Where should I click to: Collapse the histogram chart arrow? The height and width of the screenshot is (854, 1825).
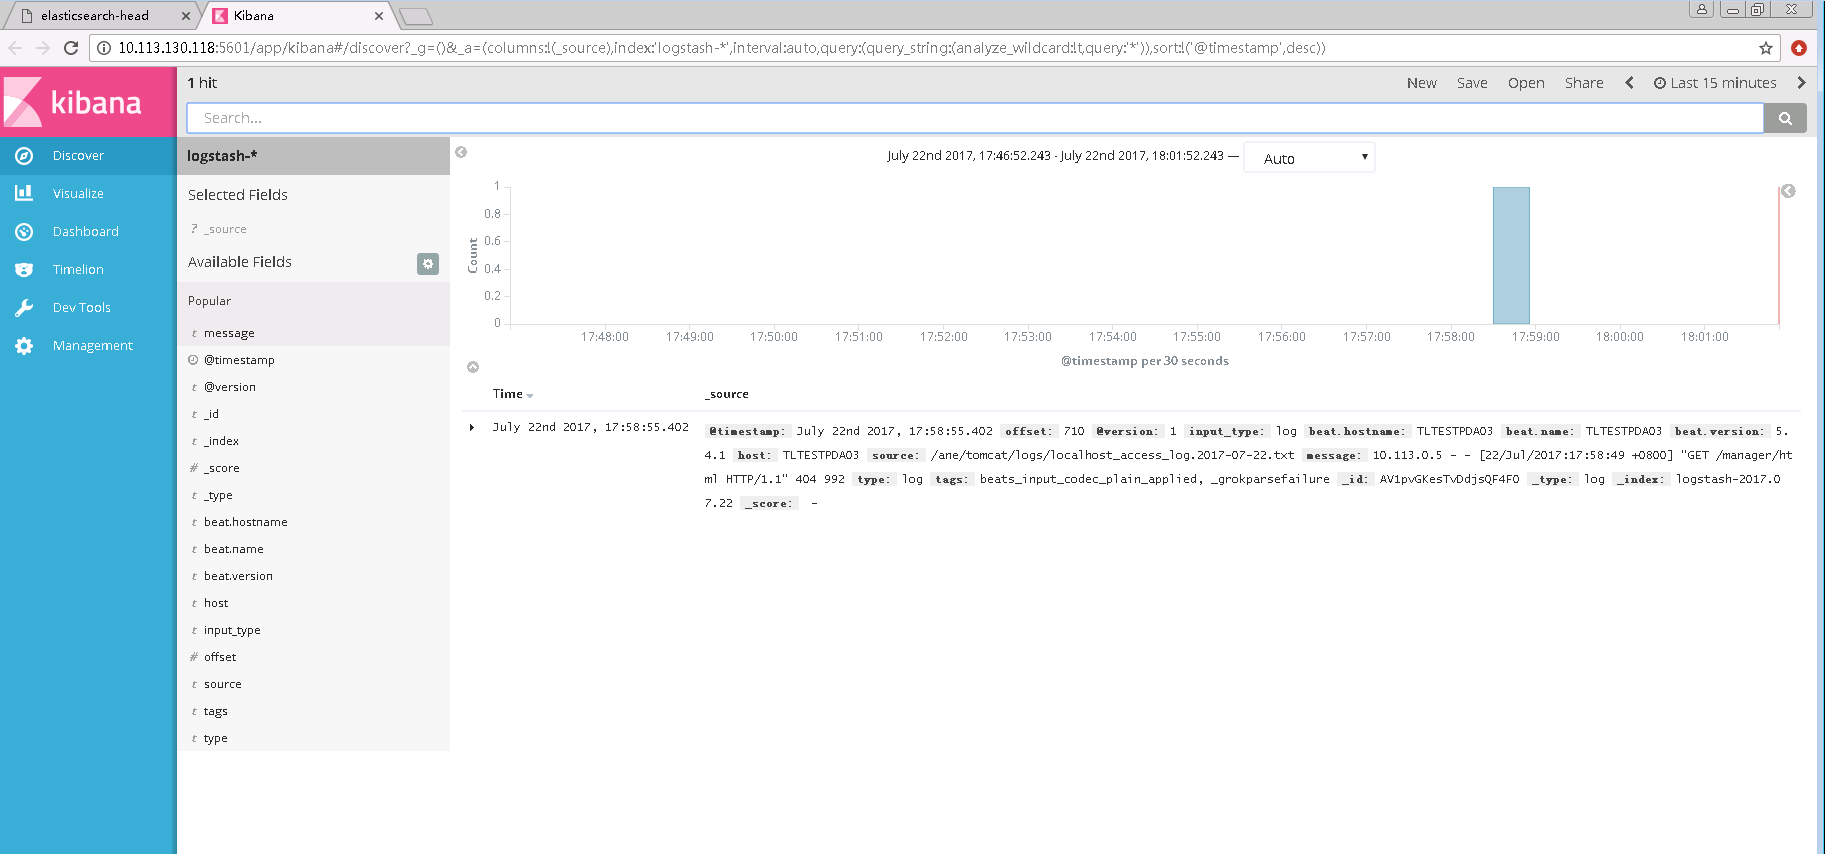pyautogui.click(x=473, y=367)
